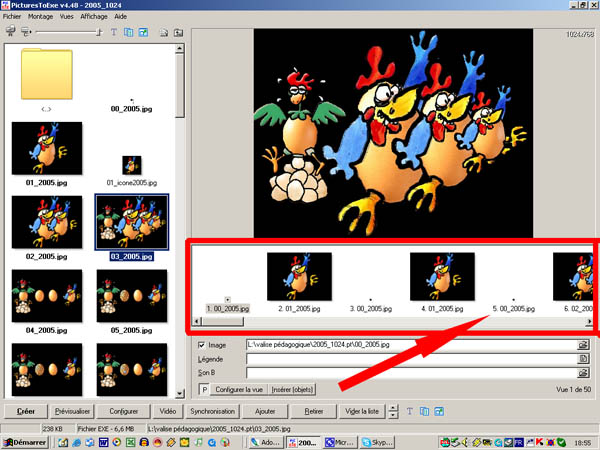The image size is (600, 450).
Task: Open the Skype taskbar button
Action: click(x=377, y=442)
